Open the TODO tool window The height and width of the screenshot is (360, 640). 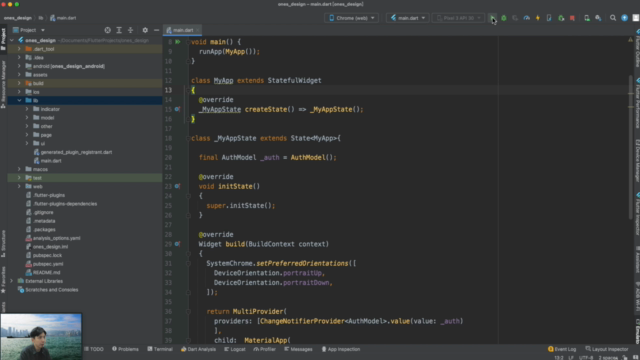pos(94,349)
